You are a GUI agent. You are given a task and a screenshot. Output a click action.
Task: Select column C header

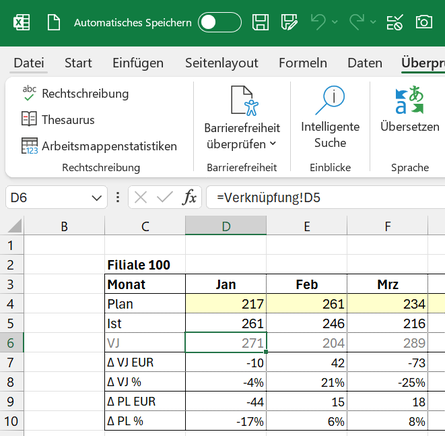pyautogui.click(x=145, y=226)
